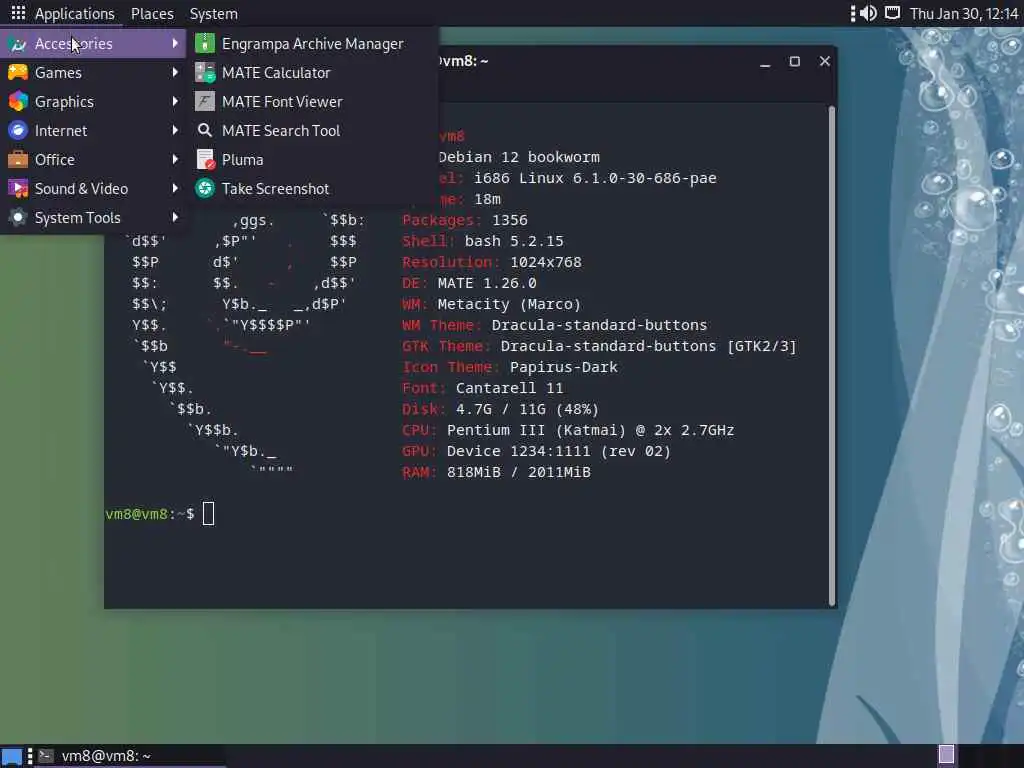Screen dimensions: 1024x768
Task: Open the Places menu
Action: click(x=152, y=14)
